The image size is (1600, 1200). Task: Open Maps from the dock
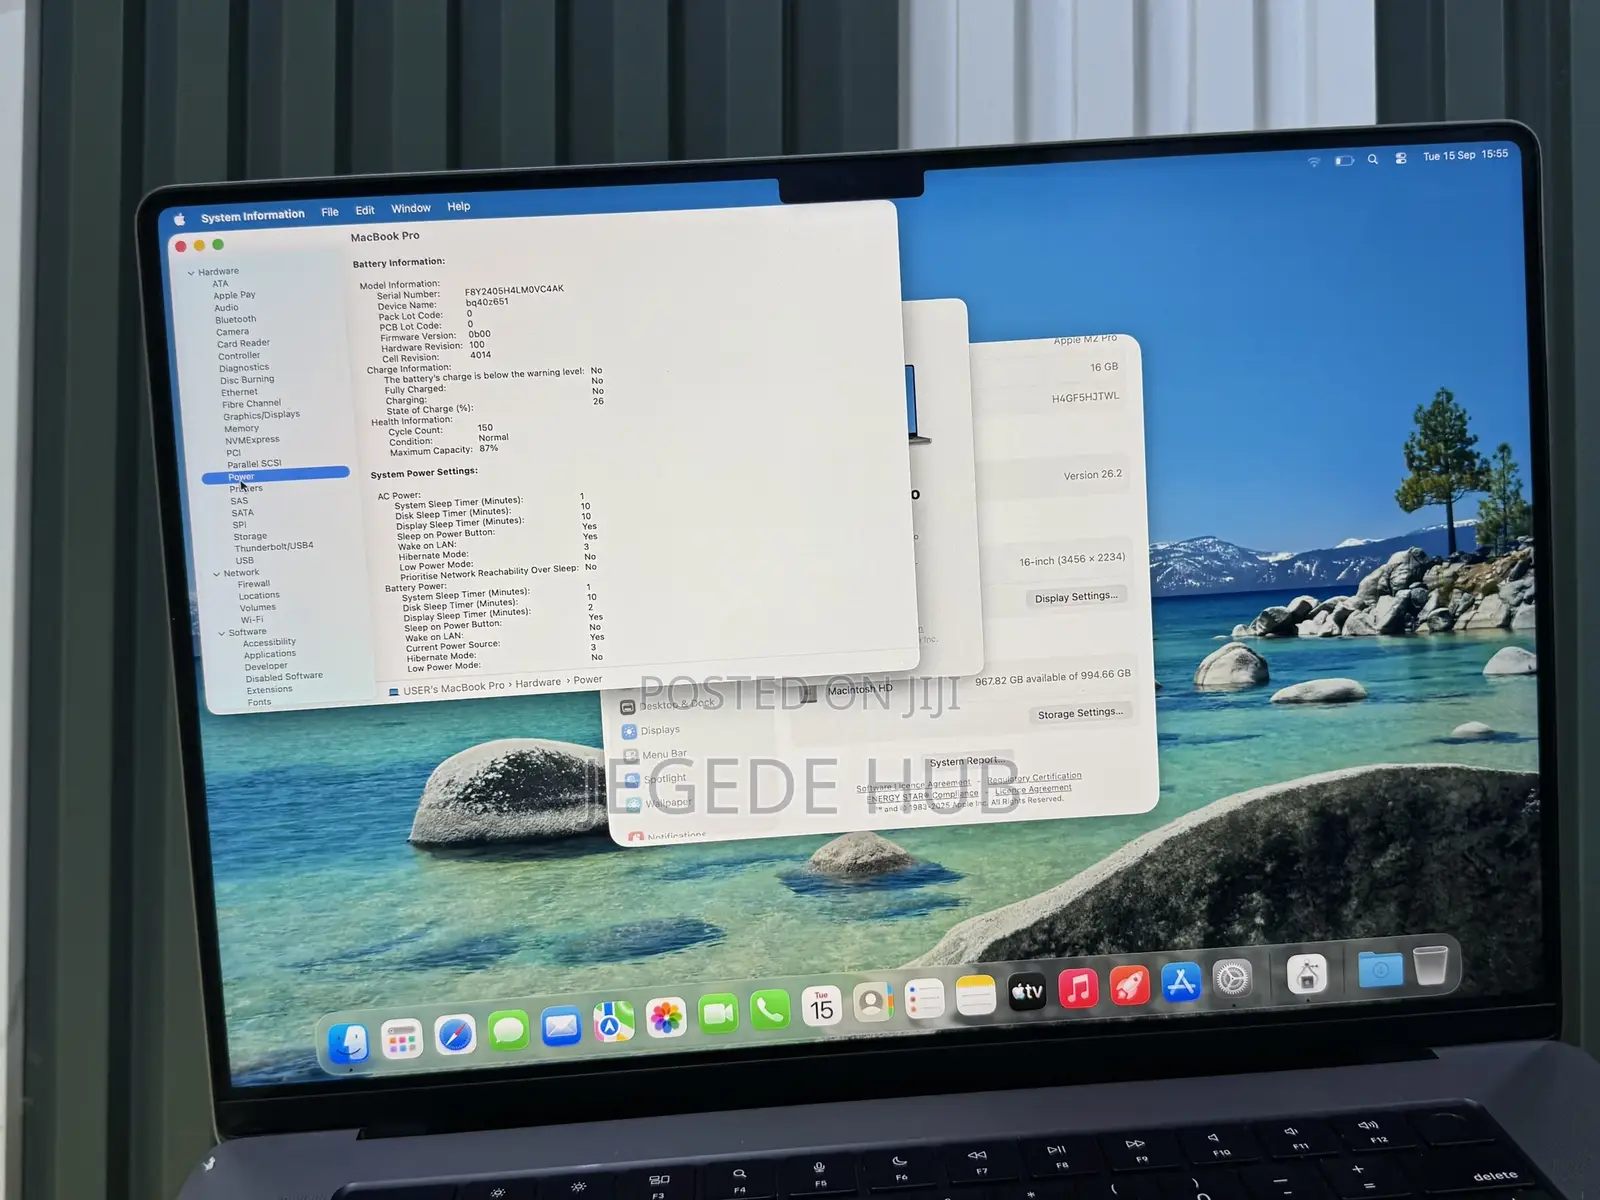click(613, 1022)
